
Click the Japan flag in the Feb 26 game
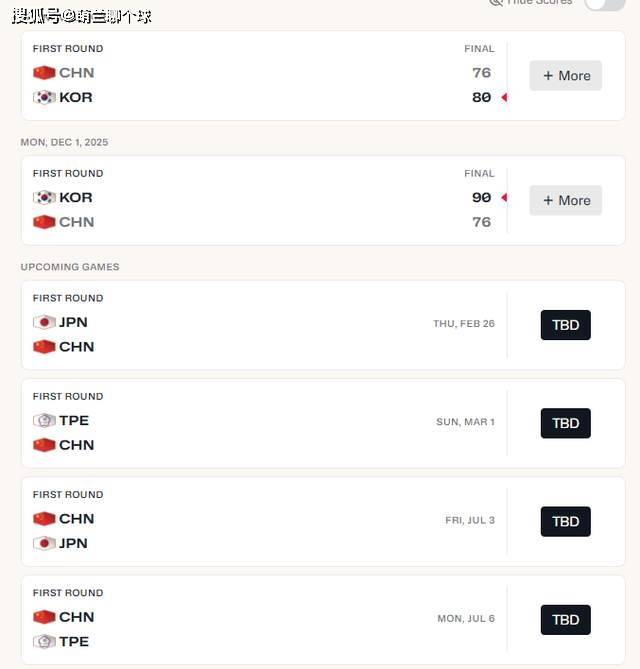(x=44, y=322)
